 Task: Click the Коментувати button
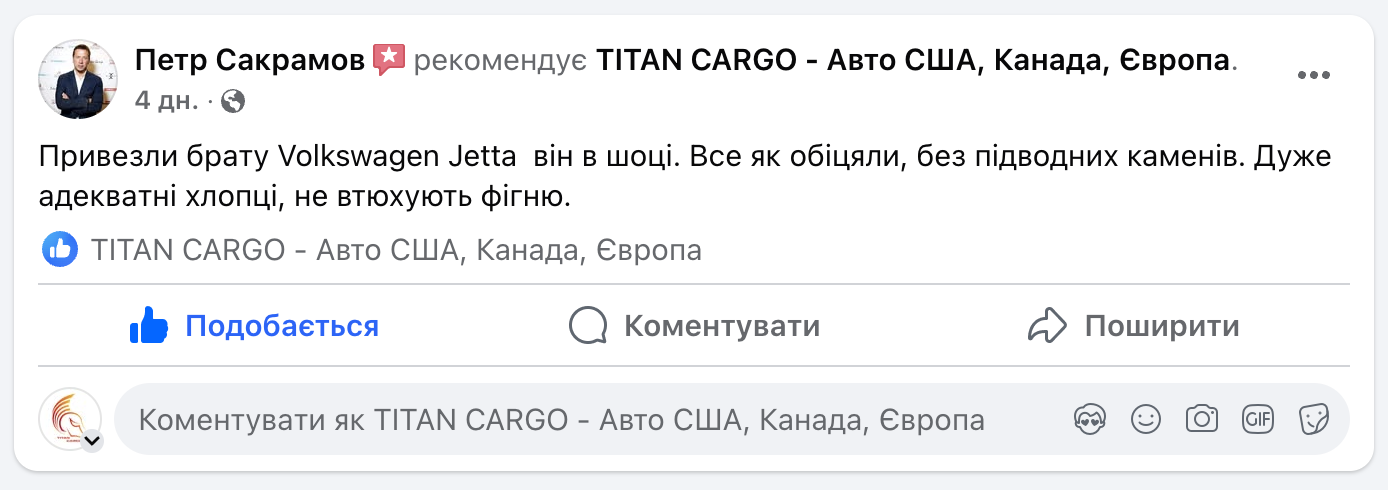pos(694,326)
